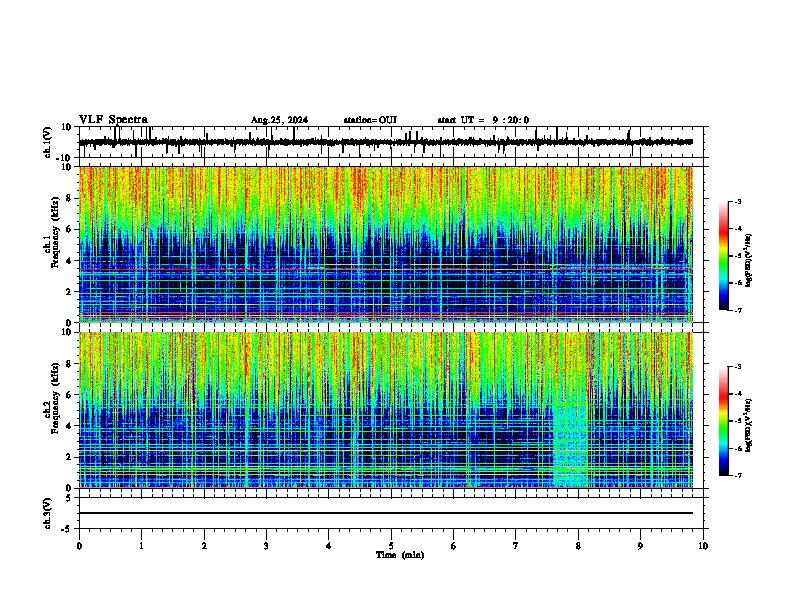
Task: Click the date text "Aug.25, 2024"
Action: [279, 120]
